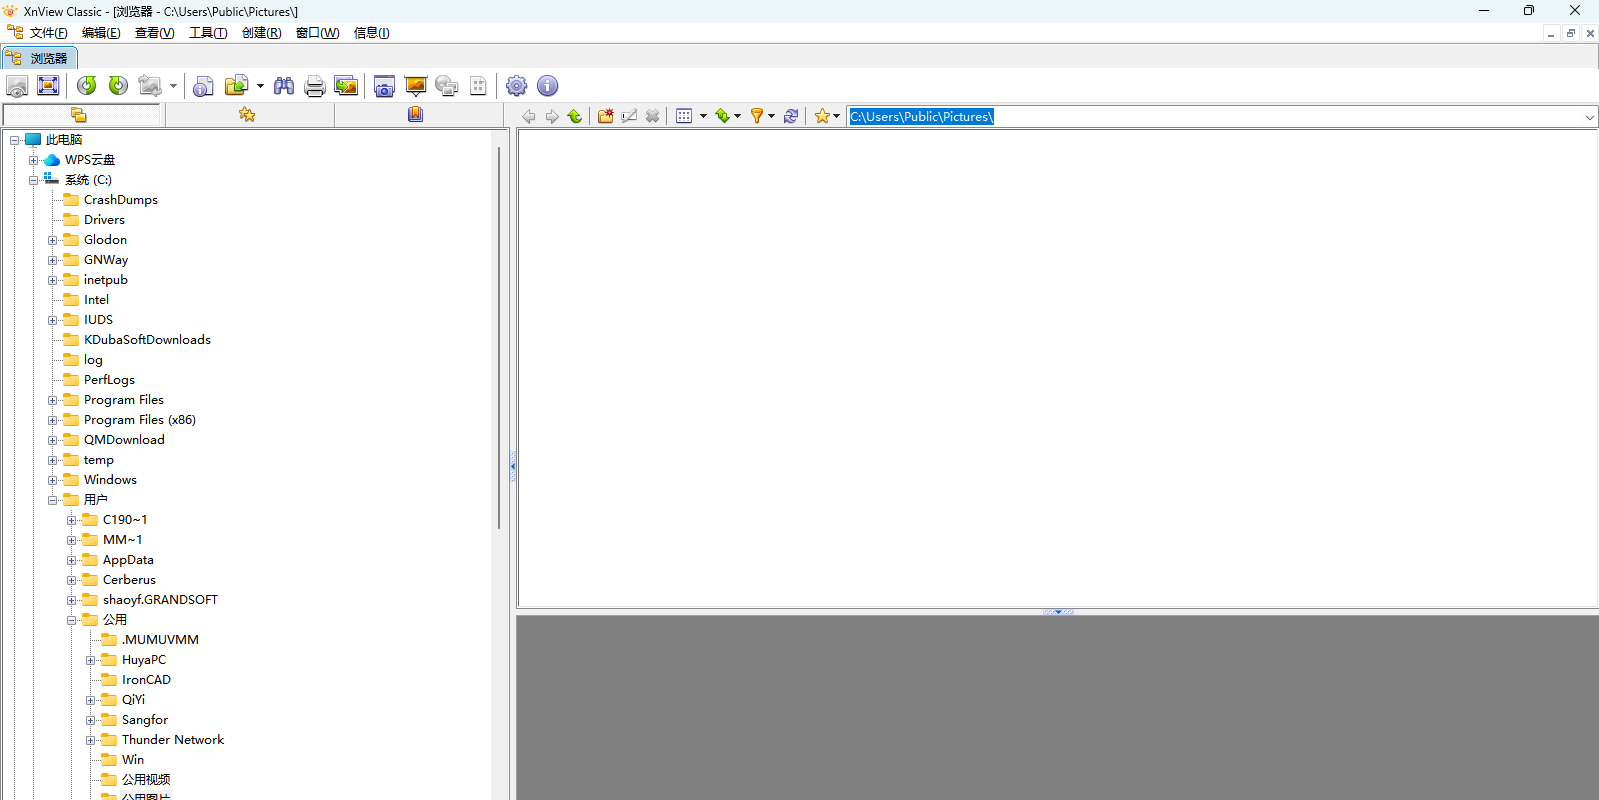1599x800 pixels.
Task: Collapse the 系统 (C:) drive node
Action: click(33, 180)
